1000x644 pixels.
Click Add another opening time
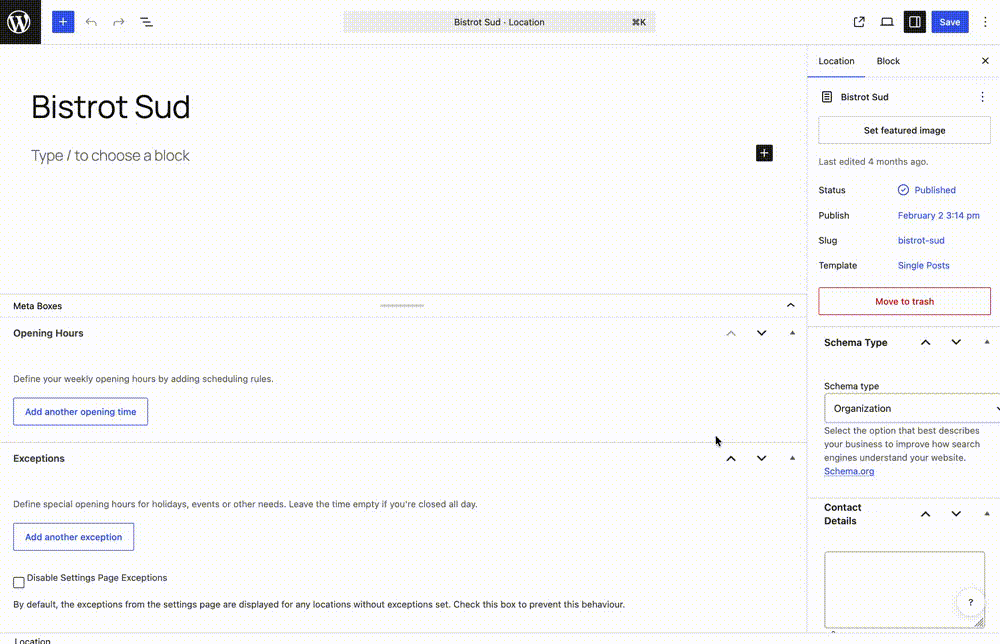80,412
